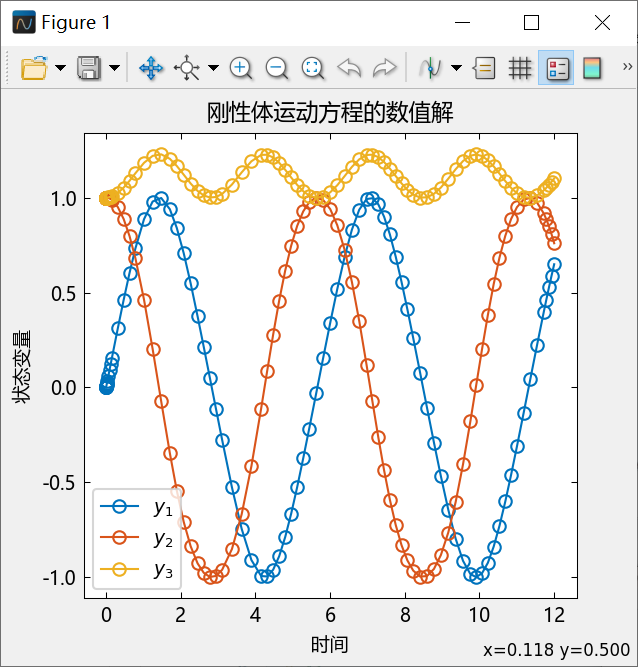Expand the toolbar overflow chevron
This screenshot has width=638, height=667.
point(627,67)
